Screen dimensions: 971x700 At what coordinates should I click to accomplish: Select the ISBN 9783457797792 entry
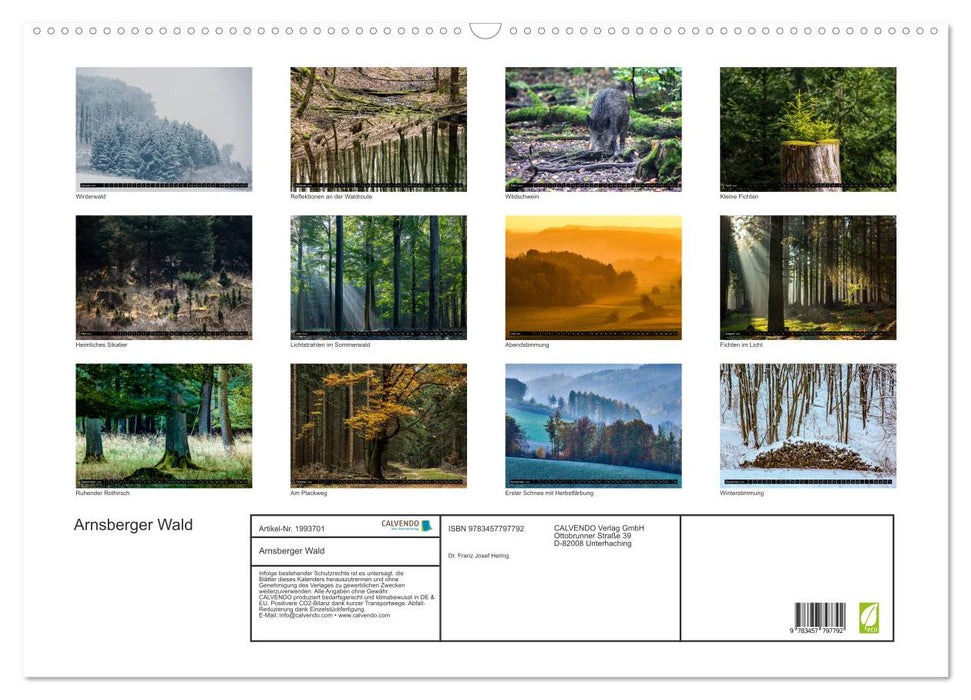point(487,528)
